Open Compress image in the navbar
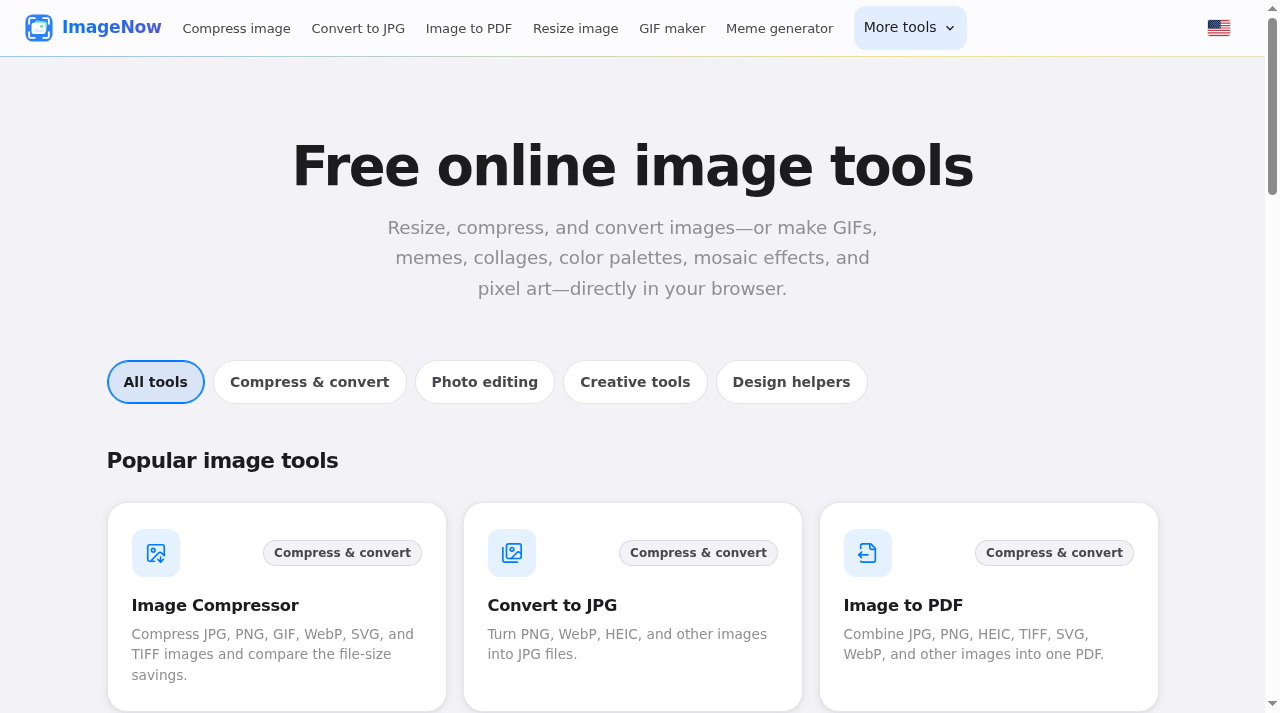This screenshot has height=713, width=1280. coord(237,29)
